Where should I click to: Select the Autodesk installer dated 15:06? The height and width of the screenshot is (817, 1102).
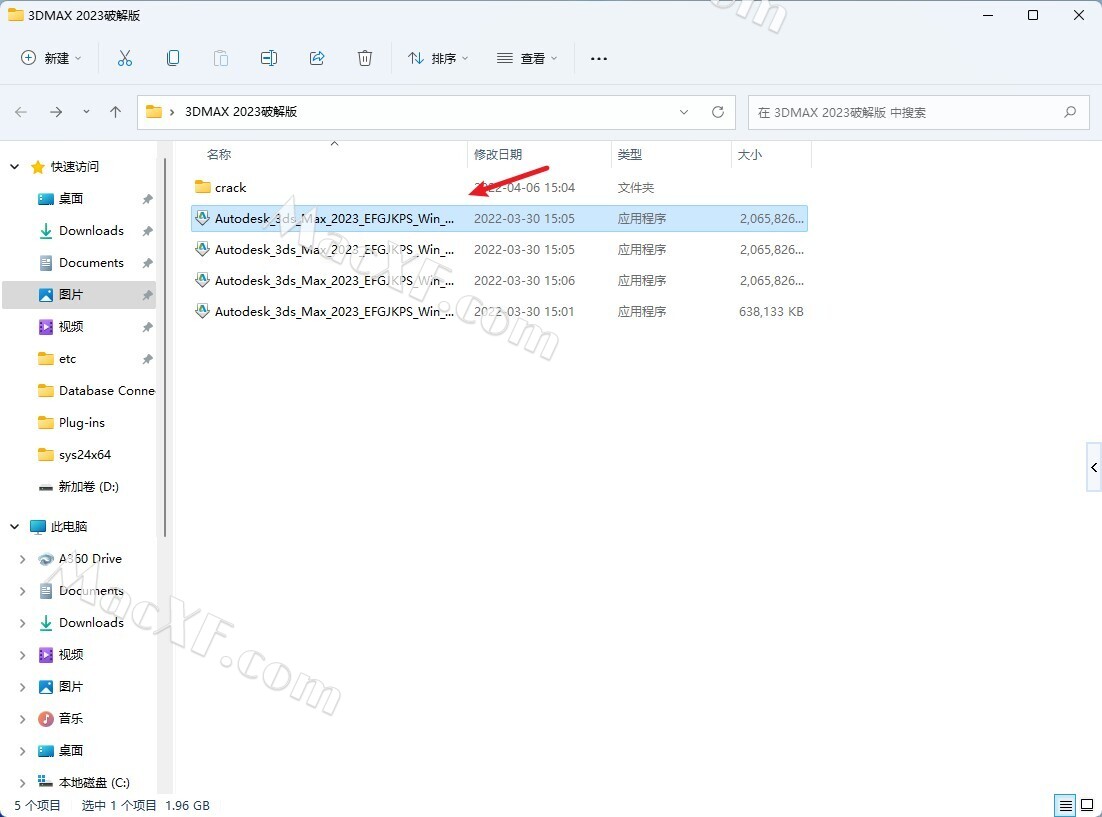(x=499, y=281)
